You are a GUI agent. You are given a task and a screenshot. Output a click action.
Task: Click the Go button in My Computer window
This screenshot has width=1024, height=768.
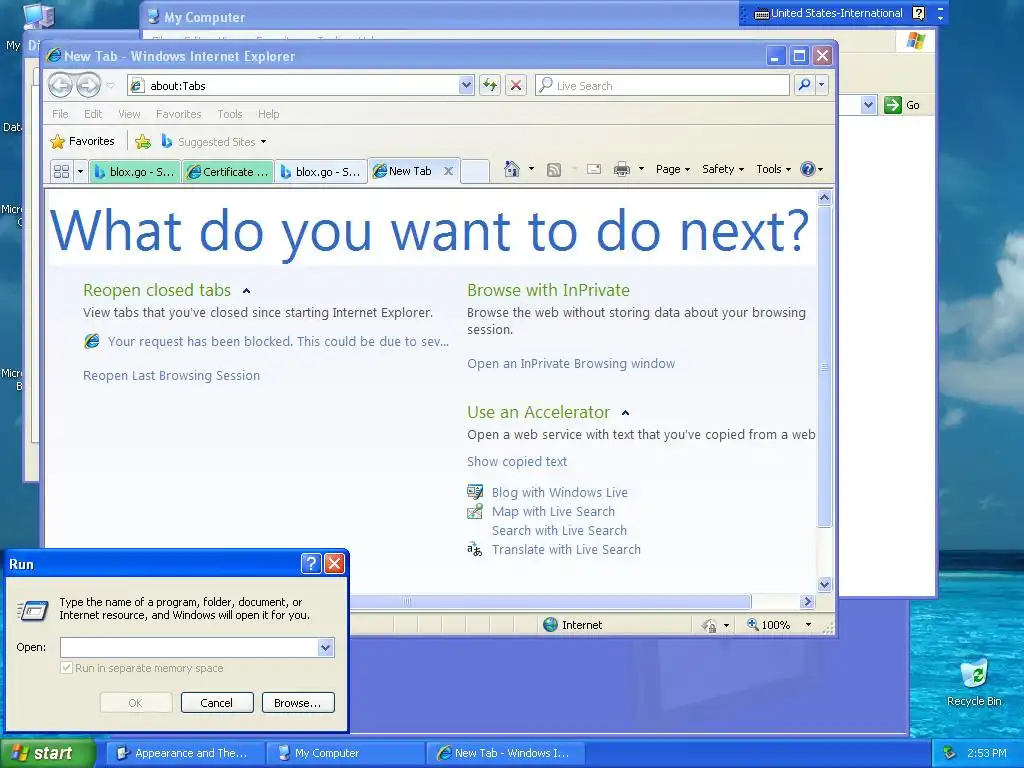click(x=903, y=104)
